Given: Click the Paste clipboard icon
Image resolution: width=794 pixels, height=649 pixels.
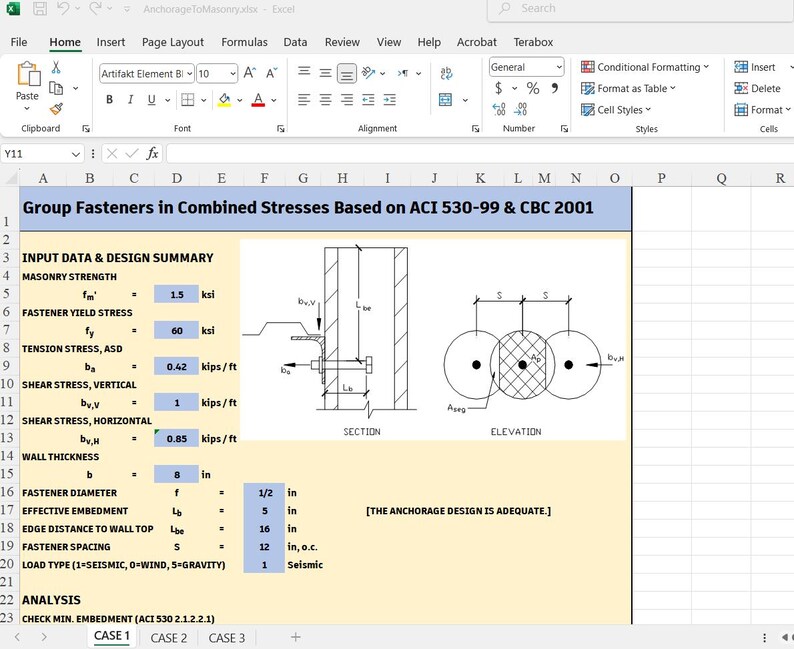Looking at the screenshot, I should pos(28,73).
